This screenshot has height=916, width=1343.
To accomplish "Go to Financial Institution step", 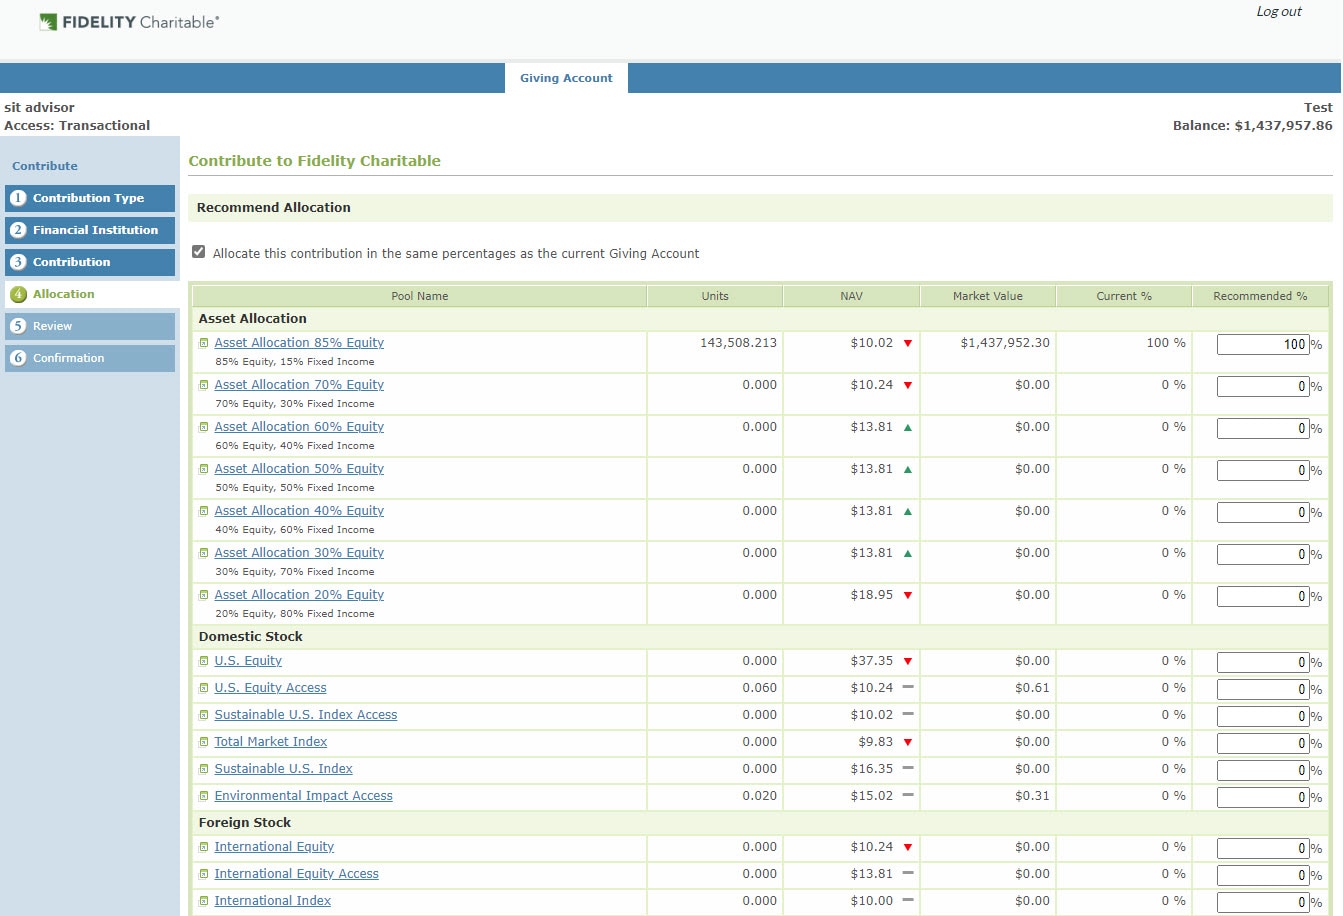I will point(90,230).
